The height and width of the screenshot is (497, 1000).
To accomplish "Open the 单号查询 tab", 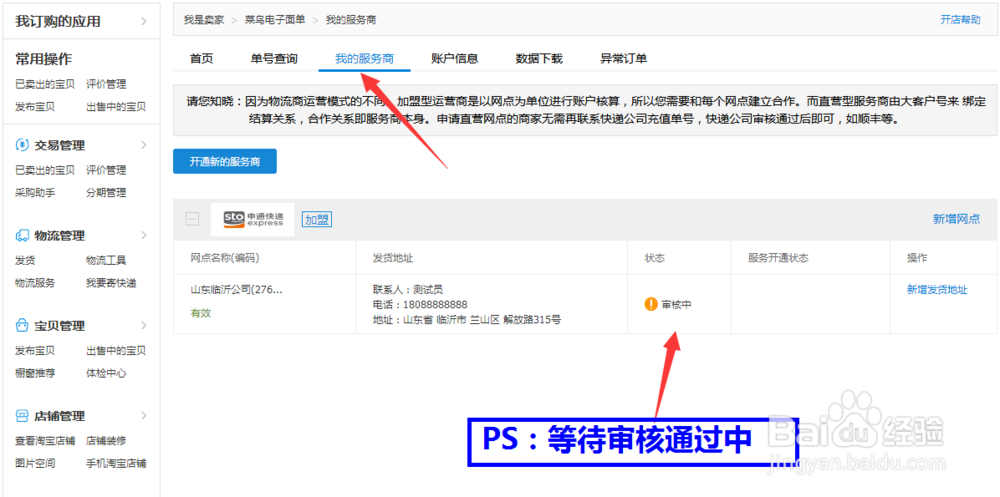I will [x=274, y=59].
